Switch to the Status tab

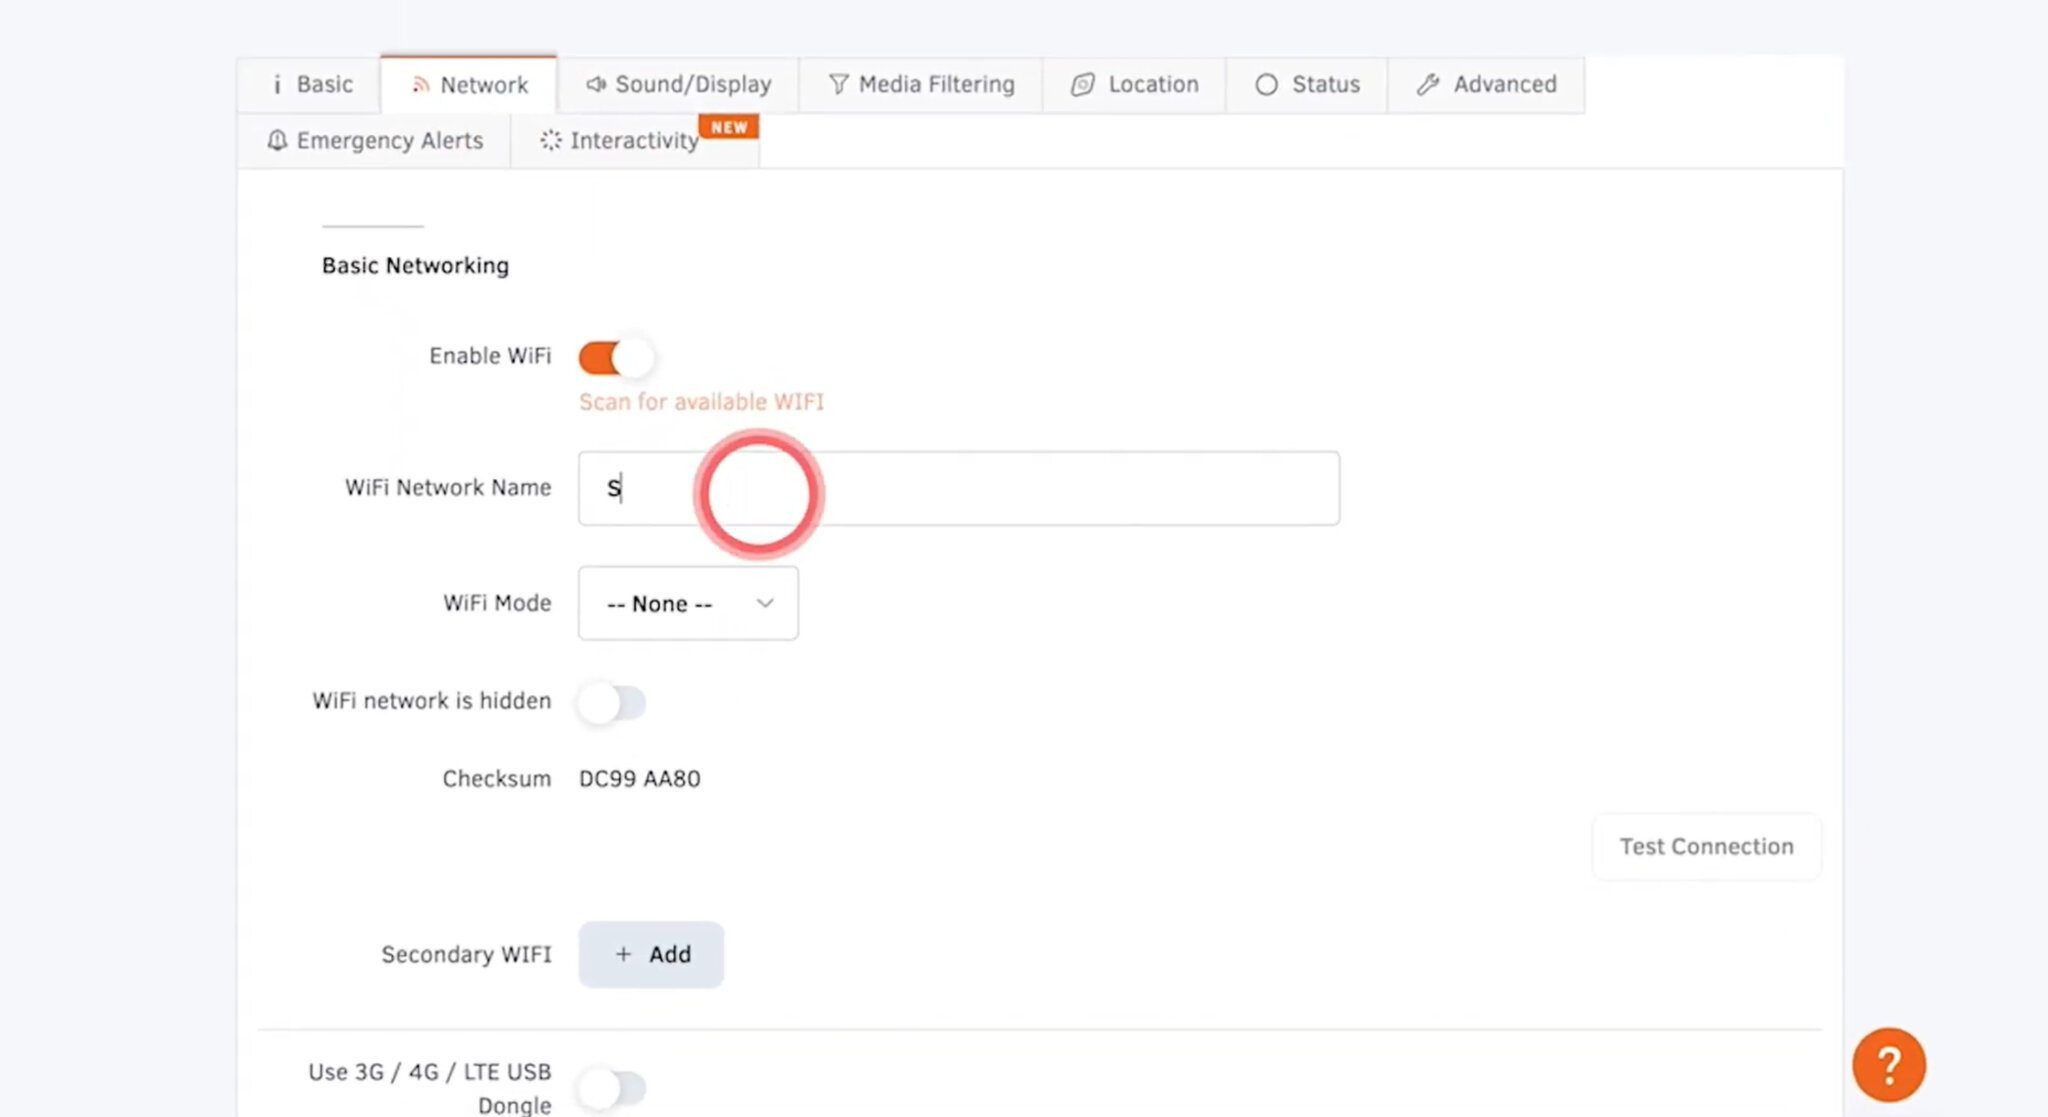[1307, 84]
